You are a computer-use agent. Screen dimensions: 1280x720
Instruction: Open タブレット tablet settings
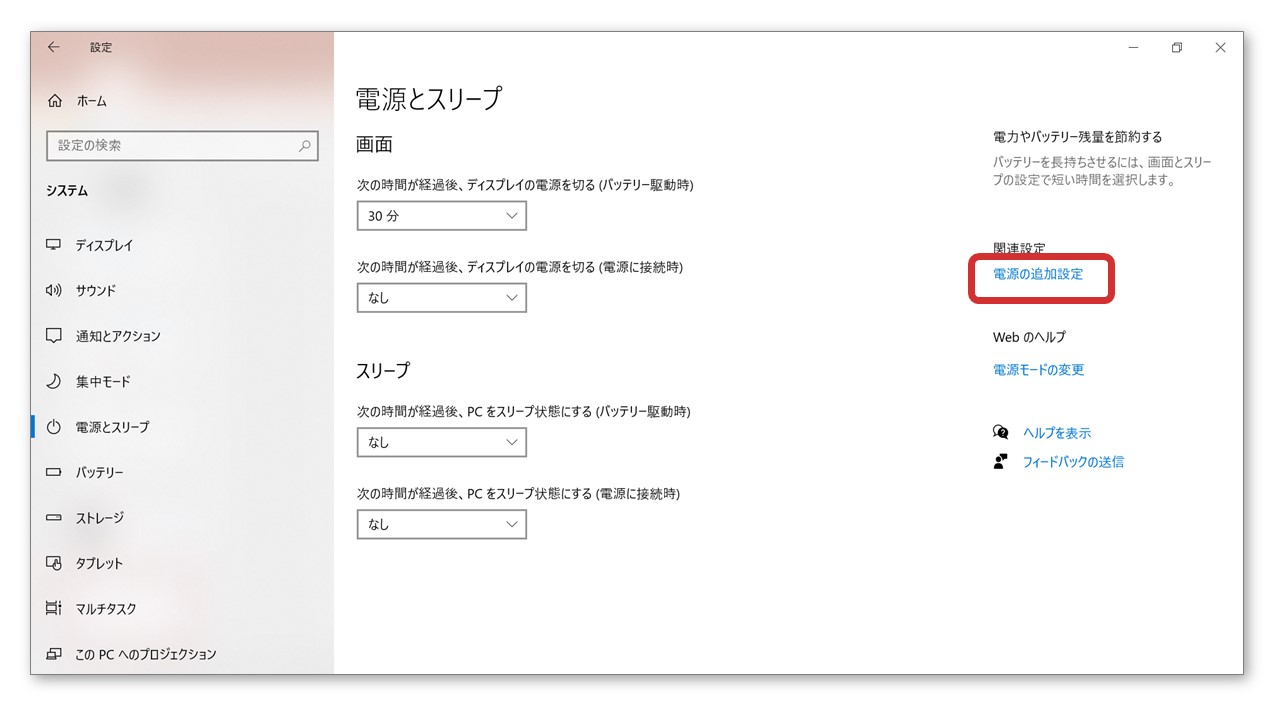coord(99,563)
